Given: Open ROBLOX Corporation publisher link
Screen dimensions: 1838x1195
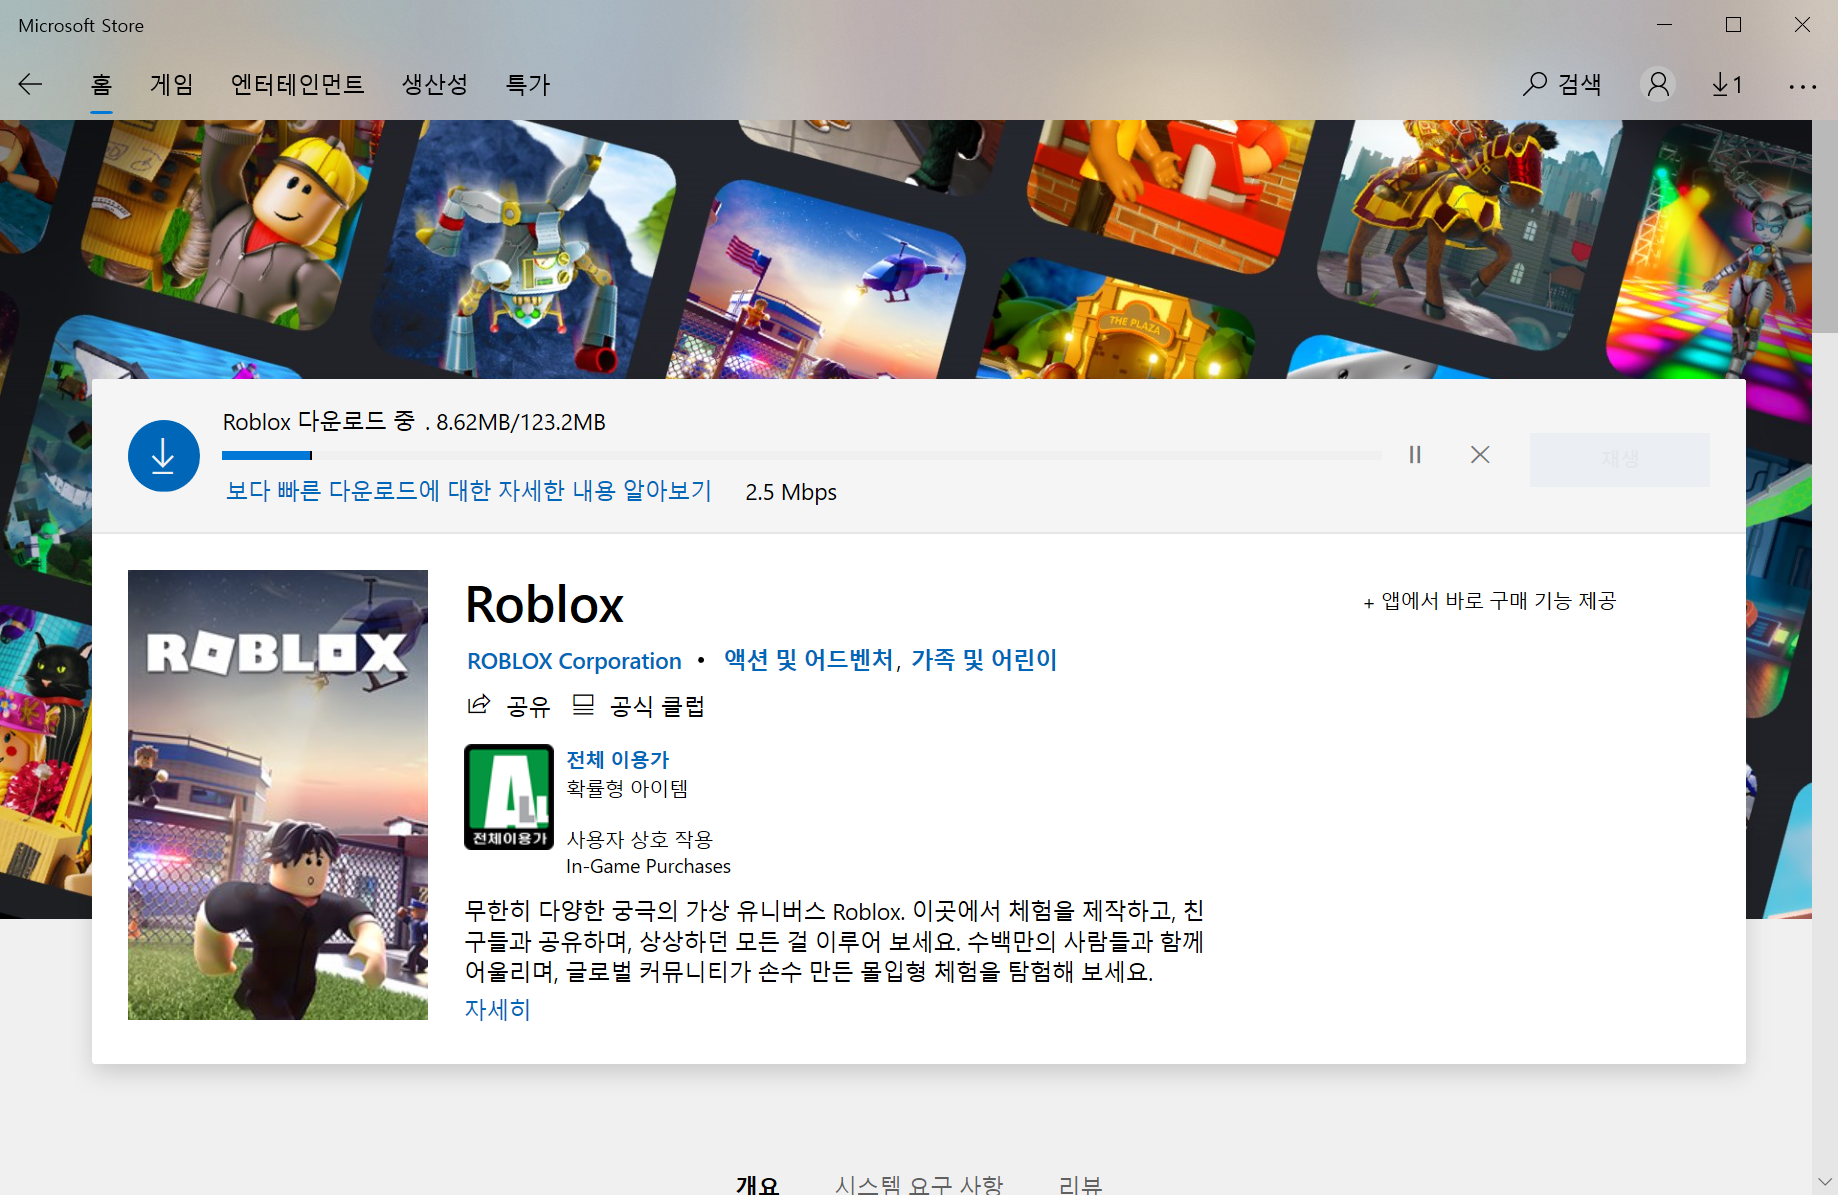Looking at the screenshot, I should (574, 661).
